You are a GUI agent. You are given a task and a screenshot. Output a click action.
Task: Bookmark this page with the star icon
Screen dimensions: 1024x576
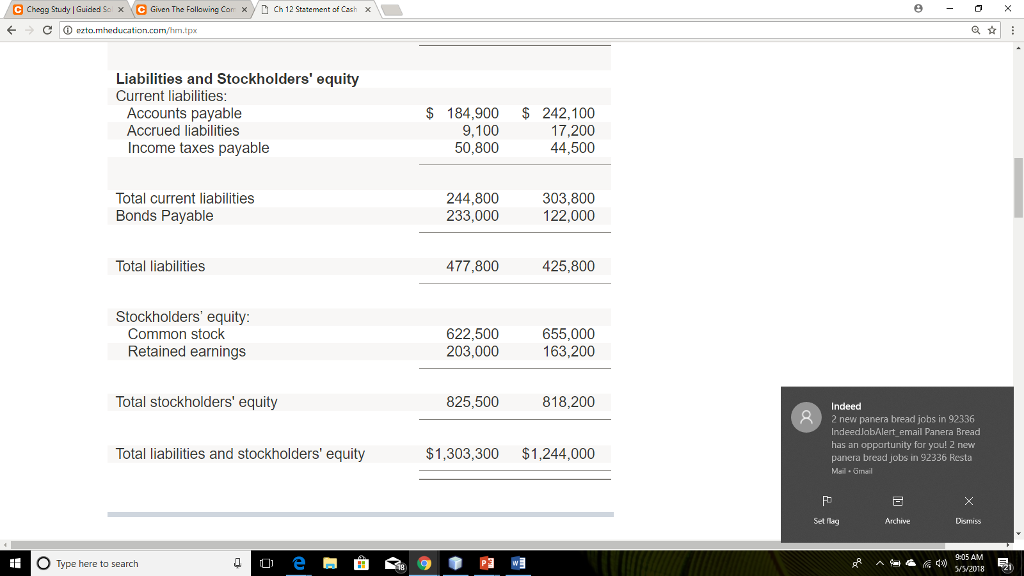click(990, 30)
